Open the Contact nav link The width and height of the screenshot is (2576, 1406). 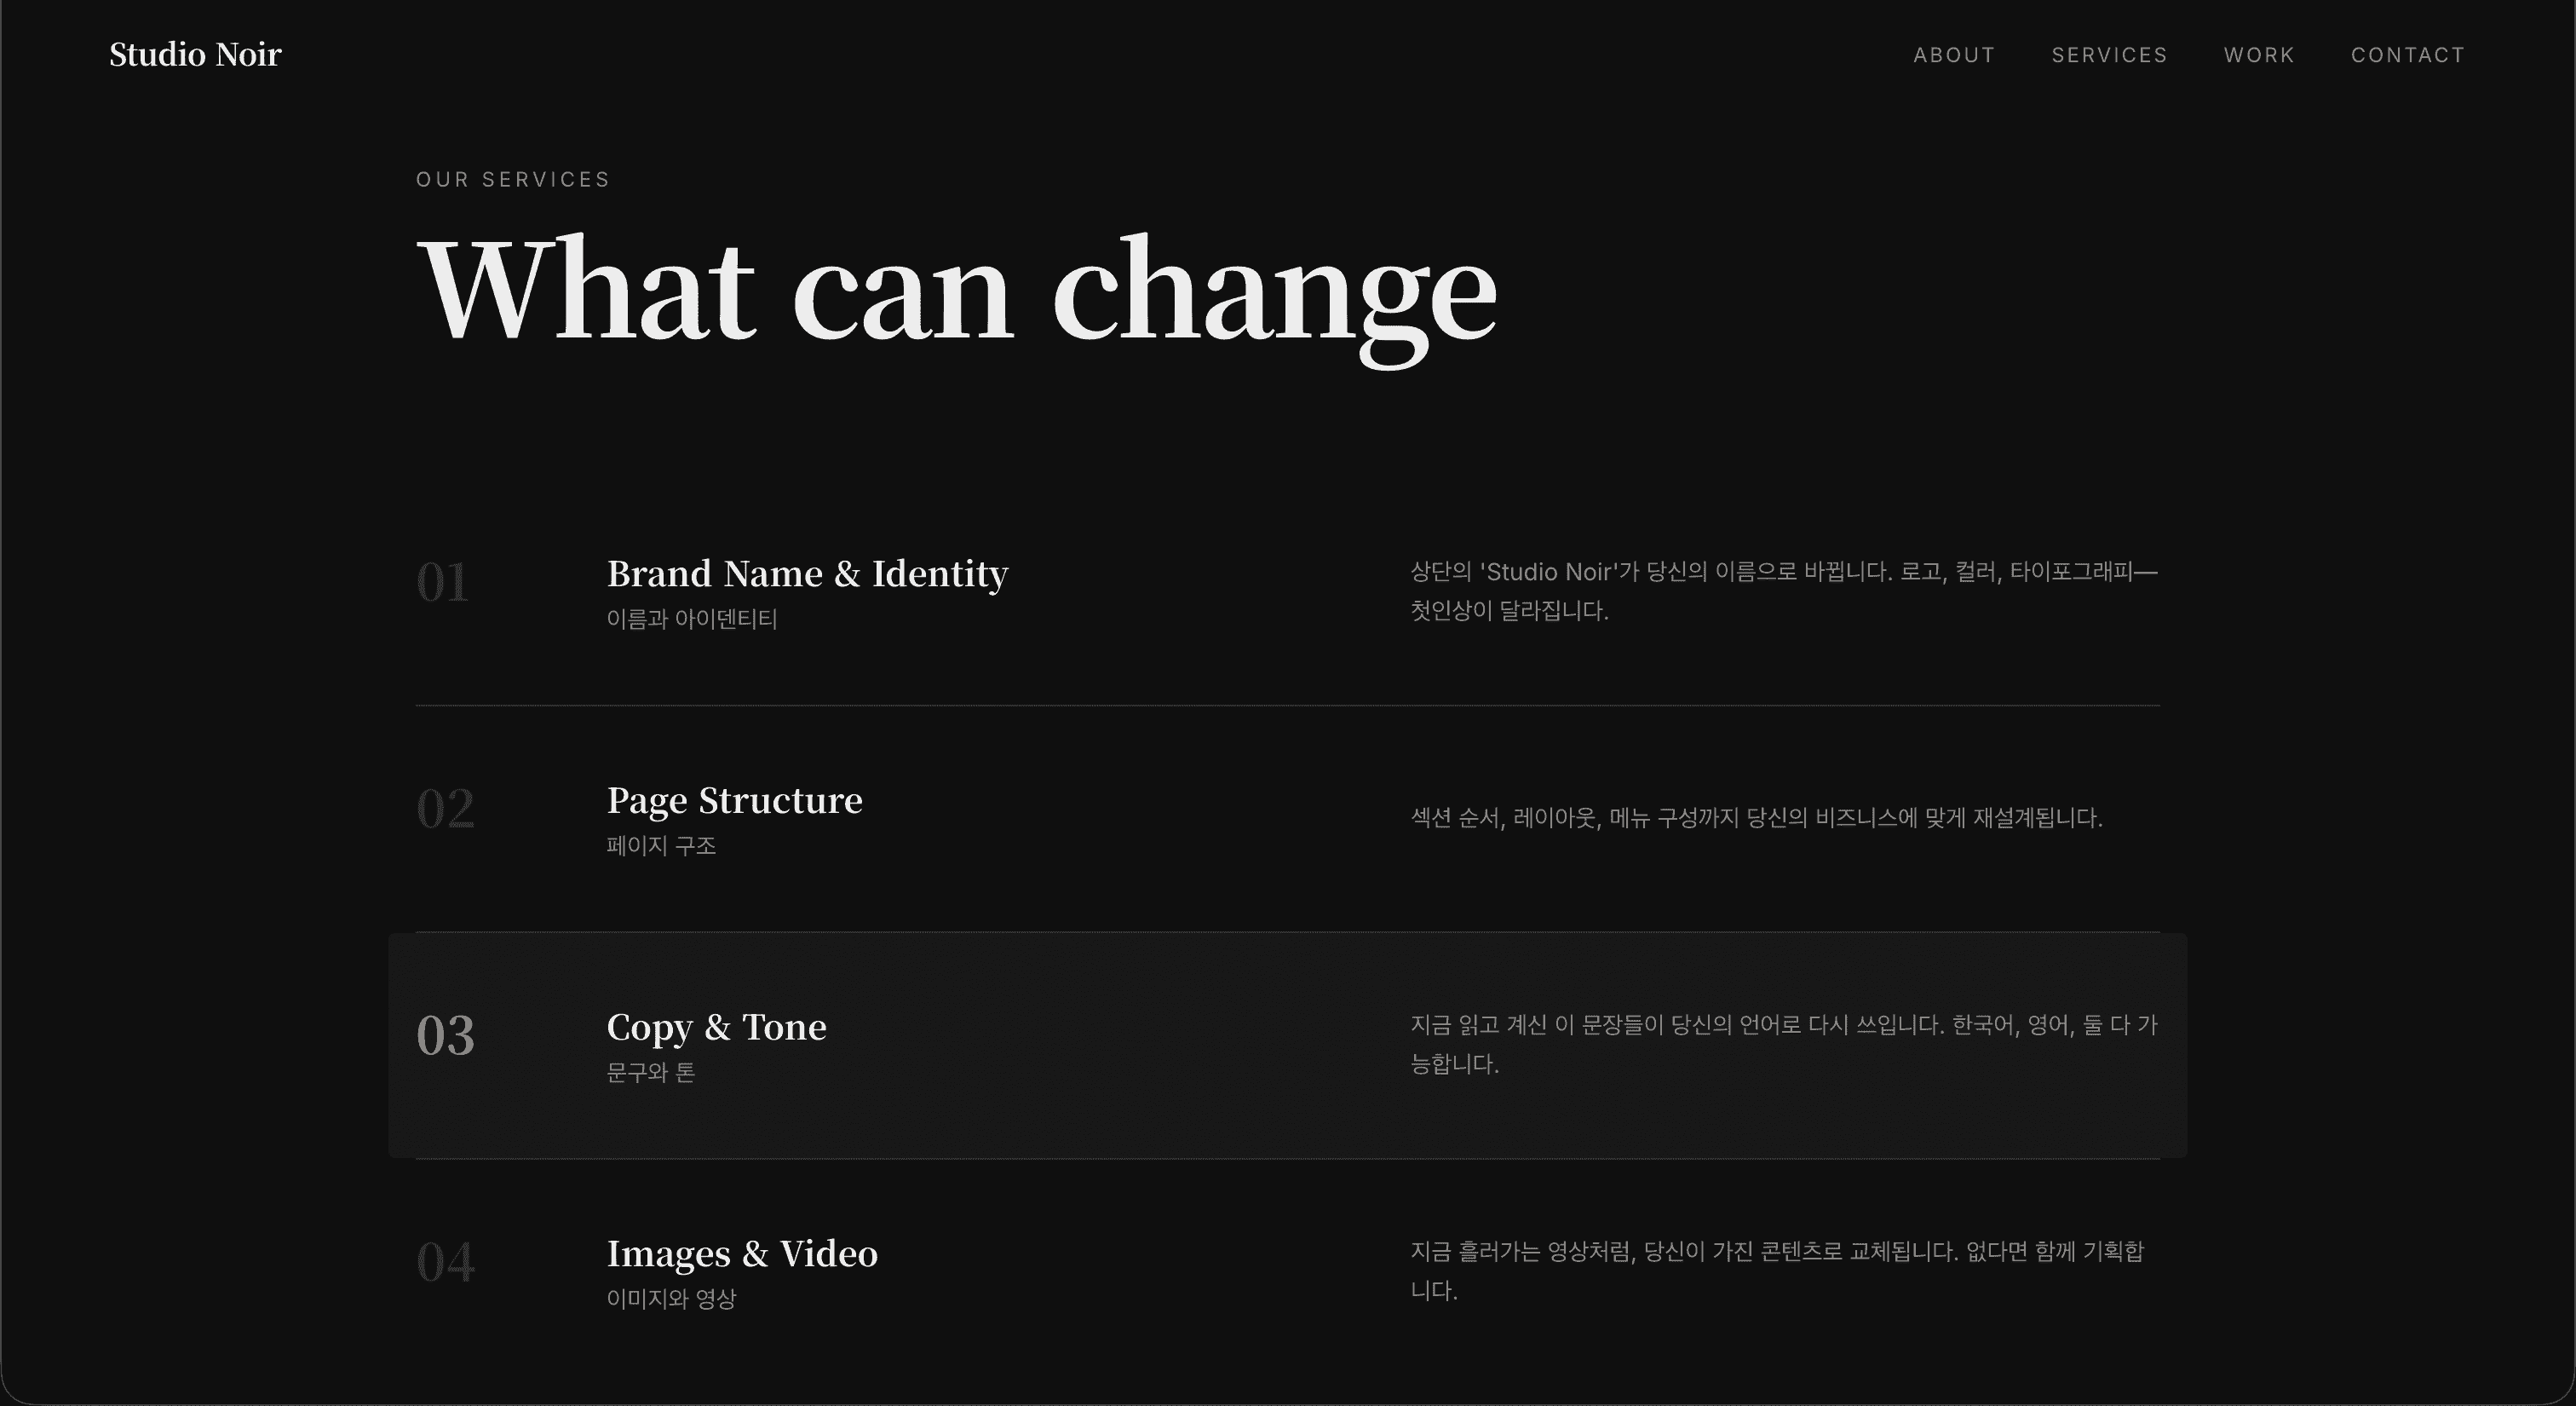pos(2407,55)
